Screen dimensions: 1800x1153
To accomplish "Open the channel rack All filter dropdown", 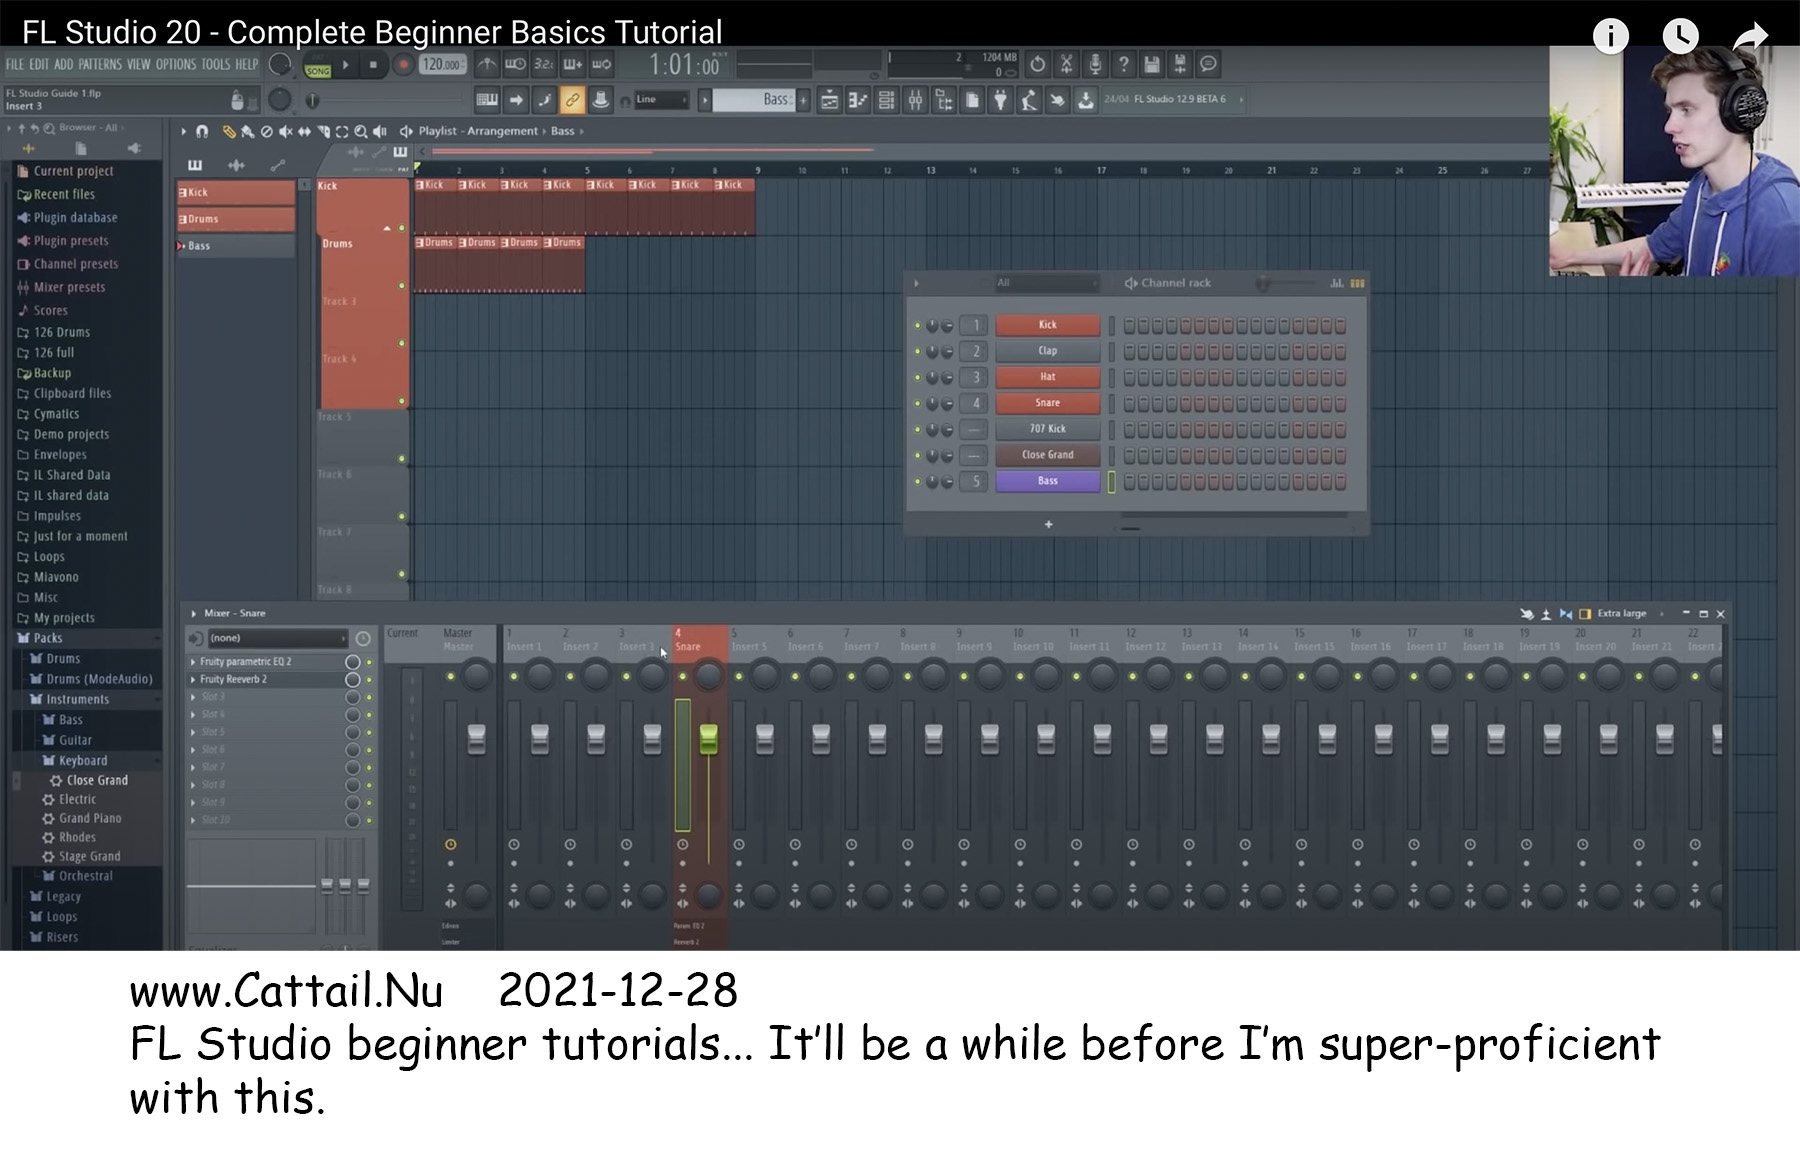I will (x=1046, y=283).
